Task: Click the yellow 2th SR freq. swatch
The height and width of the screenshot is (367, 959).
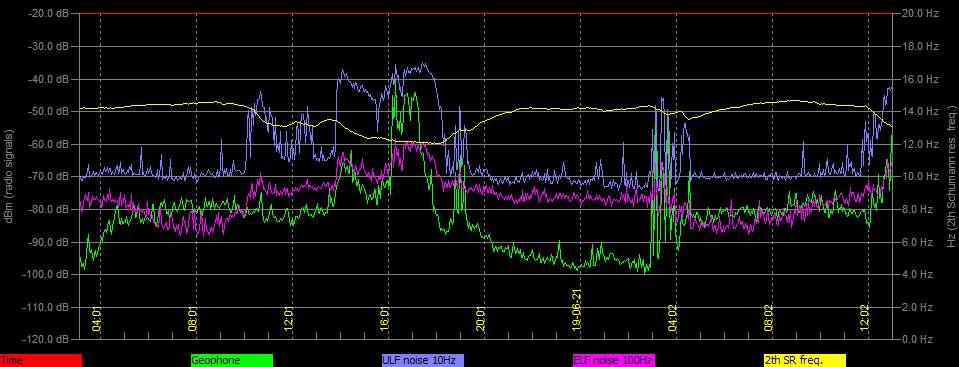Action: (x=804, y=361)
